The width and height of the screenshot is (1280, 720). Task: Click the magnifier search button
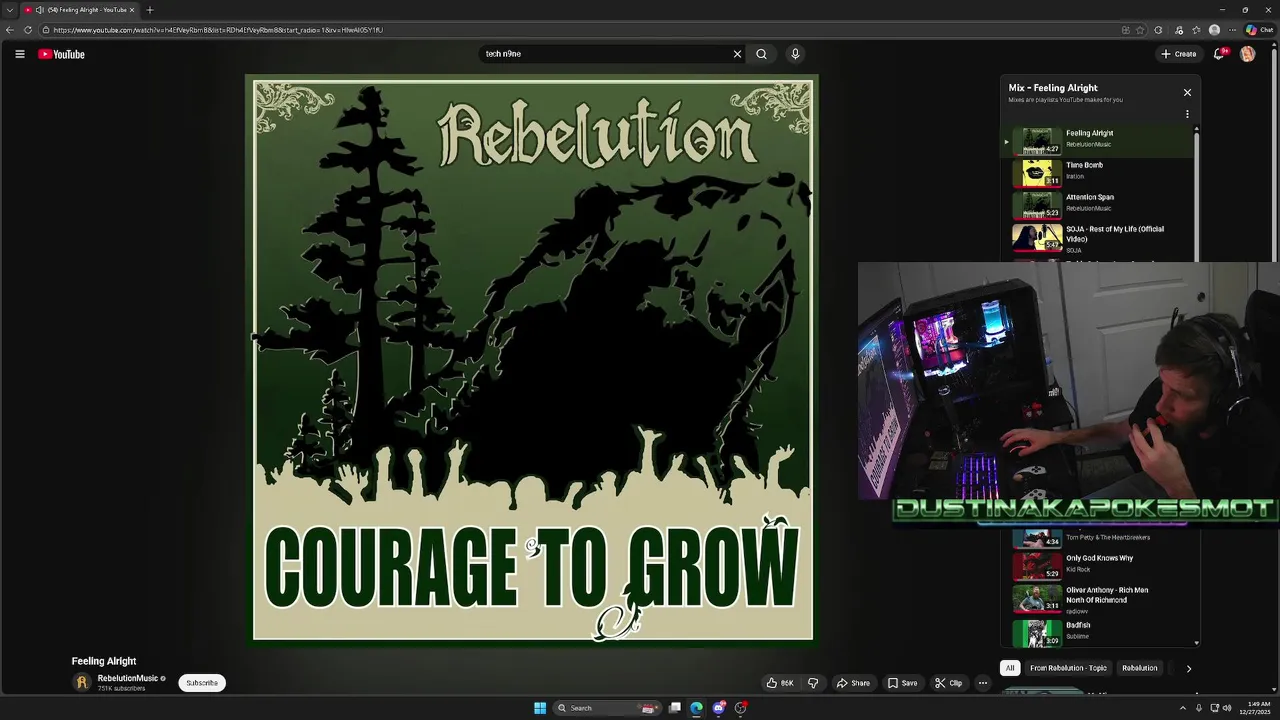(x=761, y=54)
